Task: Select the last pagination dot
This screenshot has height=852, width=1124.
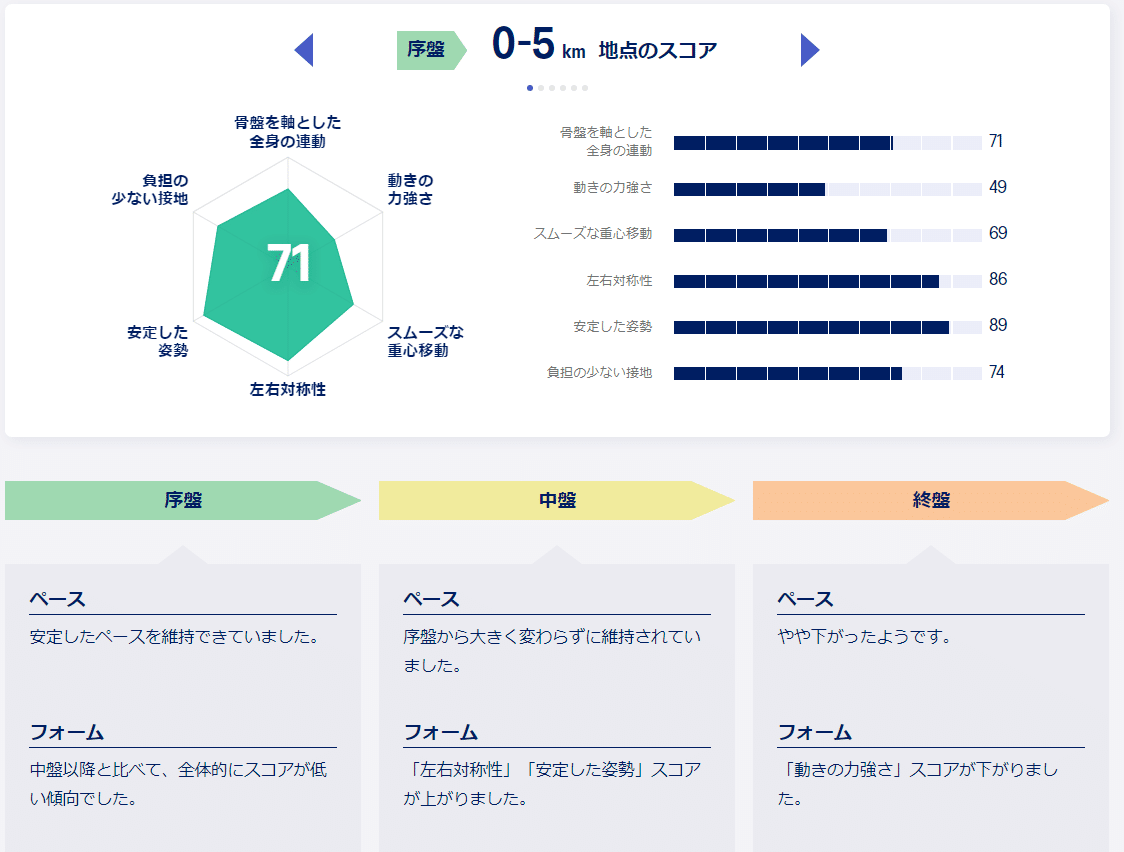Action: coord(585,88)
